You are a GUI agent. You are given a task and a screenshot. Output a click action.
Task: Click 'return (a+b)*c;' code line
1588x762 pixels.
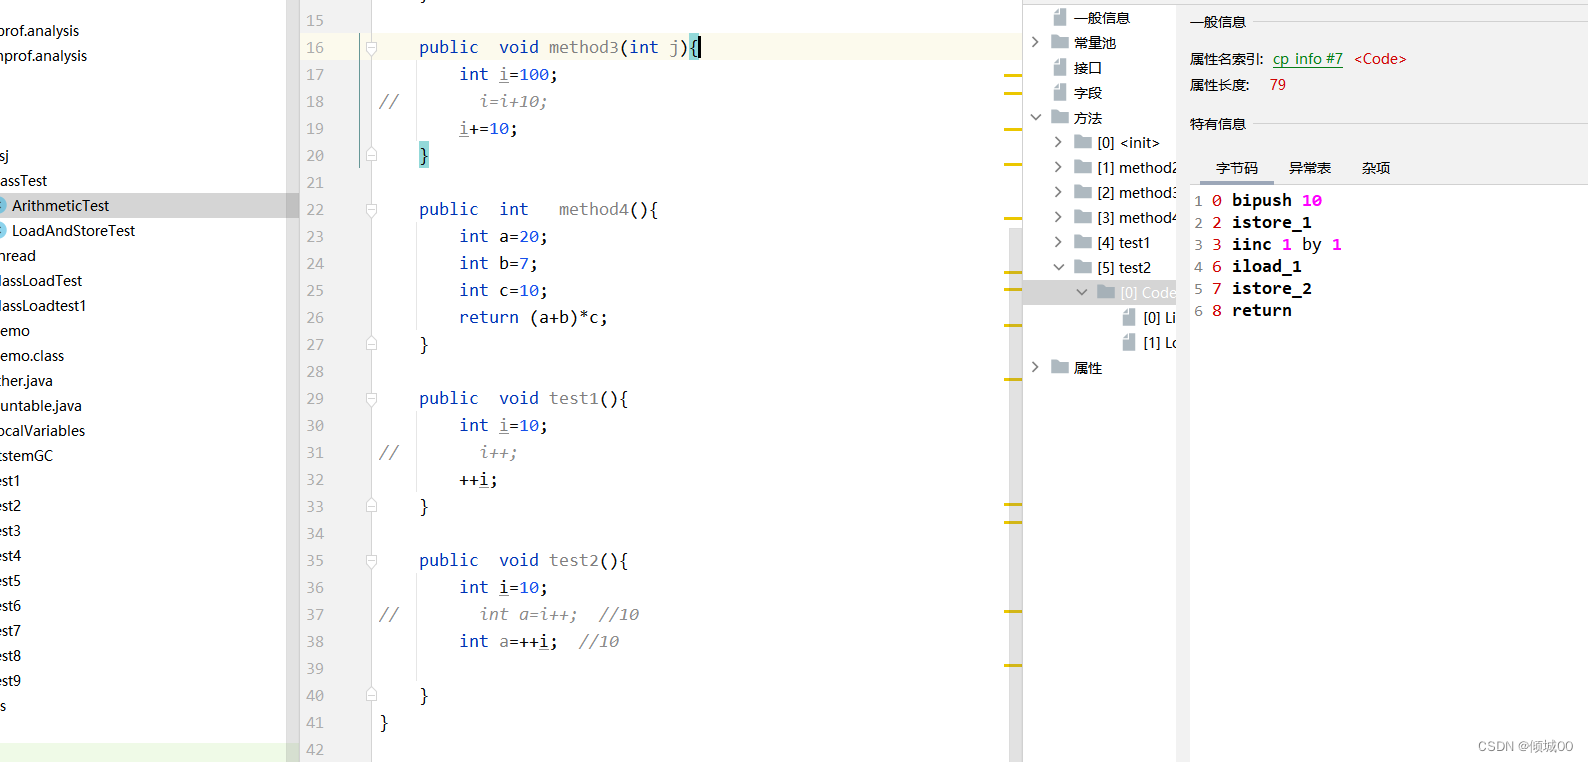[x=533, y=317]
